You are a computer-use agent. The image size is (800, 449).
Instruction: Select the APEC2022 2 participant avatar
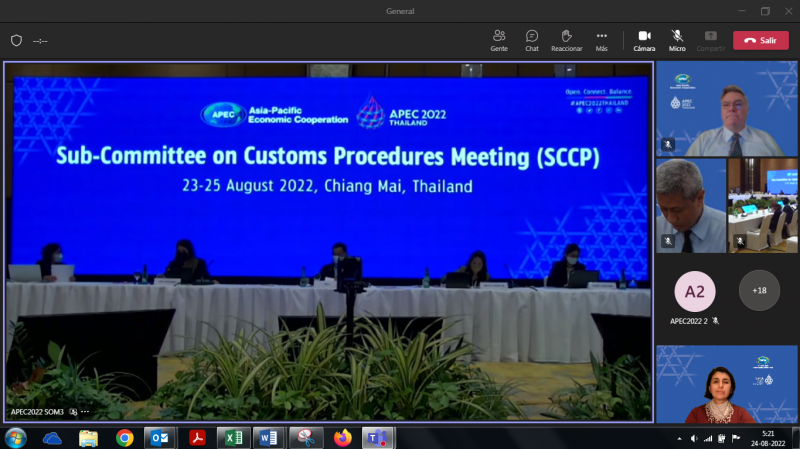[x=694, y=291]
